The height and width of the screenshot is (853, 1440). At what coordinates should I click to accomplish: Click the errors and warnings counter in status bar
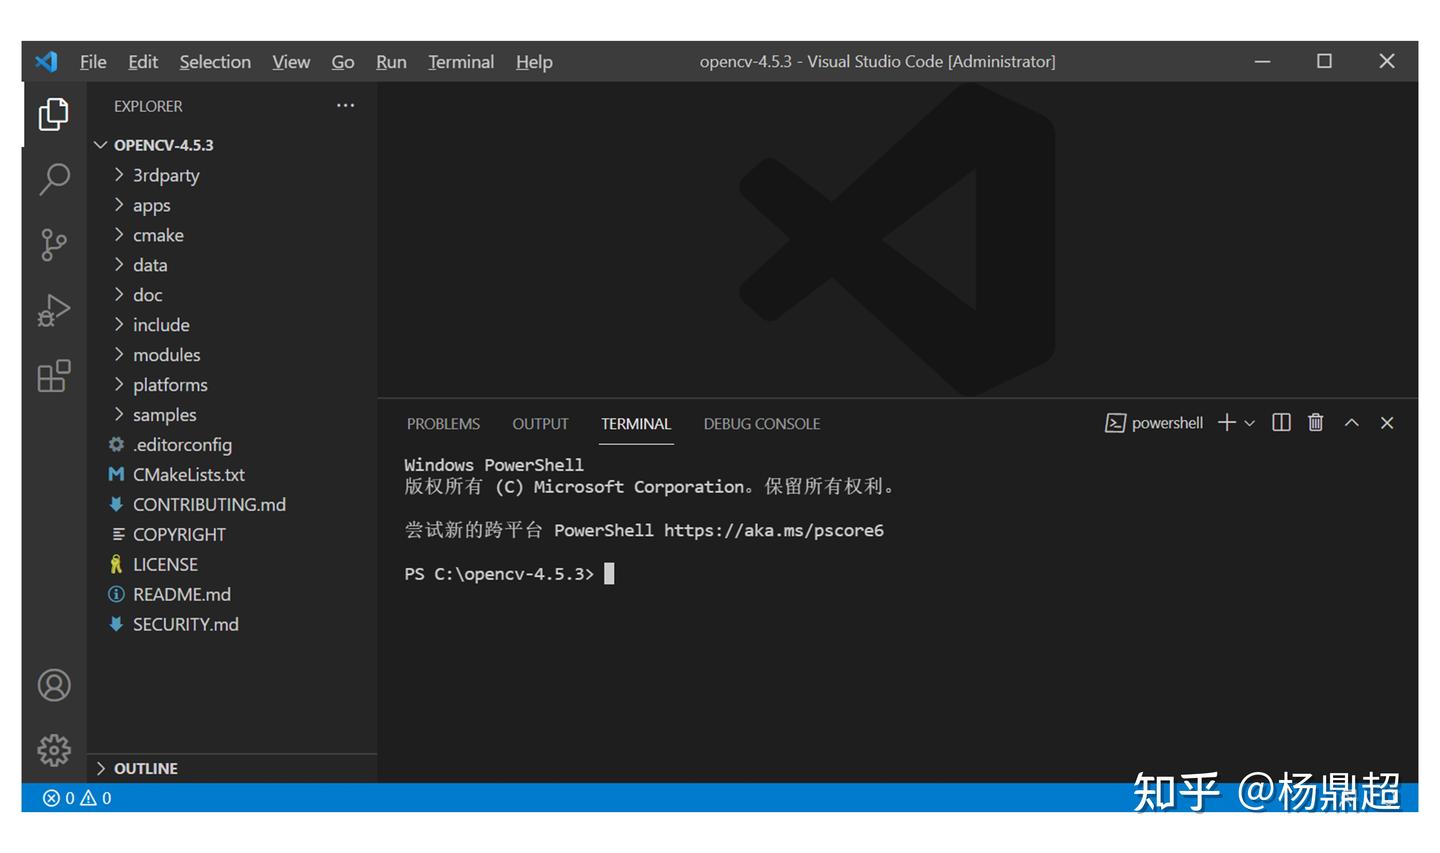click(x=75, y=797)
